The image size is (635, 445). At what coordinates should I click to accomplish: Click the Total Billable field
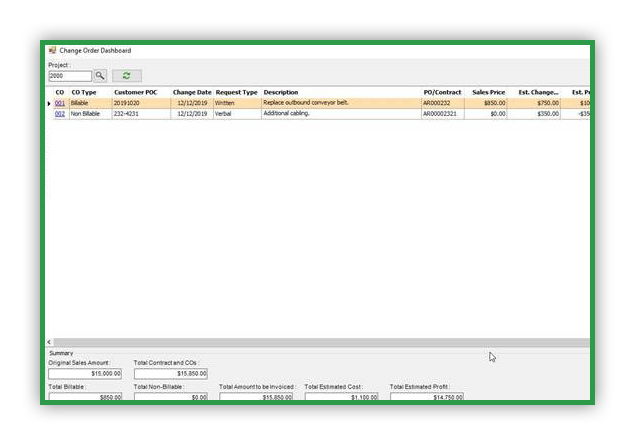point(85,396)
